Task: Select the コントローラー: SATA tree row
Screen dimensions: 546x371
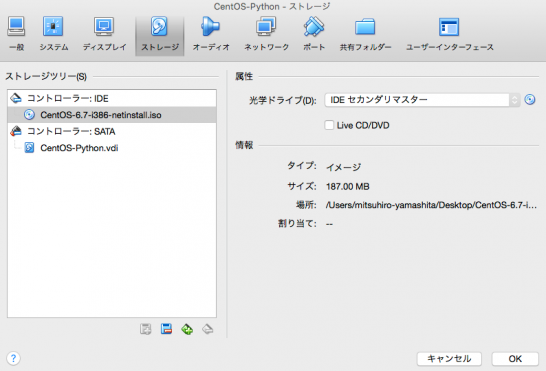Action: pyautogui.click(x=112, y=131)
